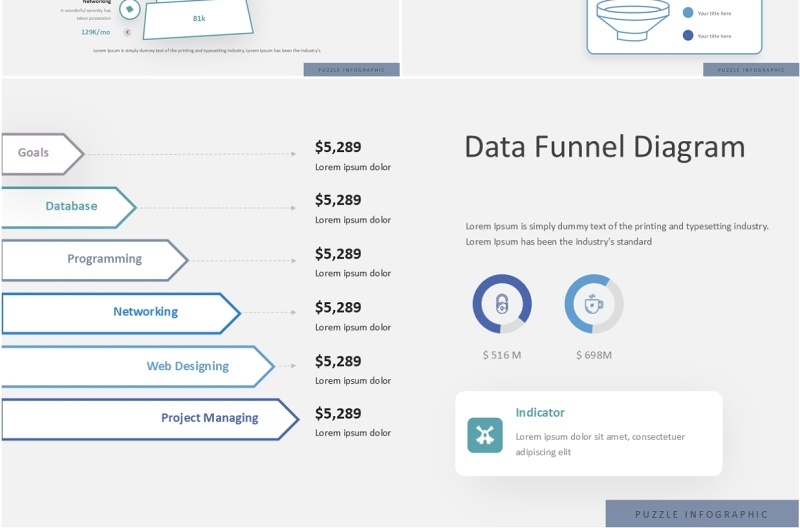Click the small gray left arrow near 129K/mo
800x528 pixels.
pyautogui.click(x=127, y=32)
